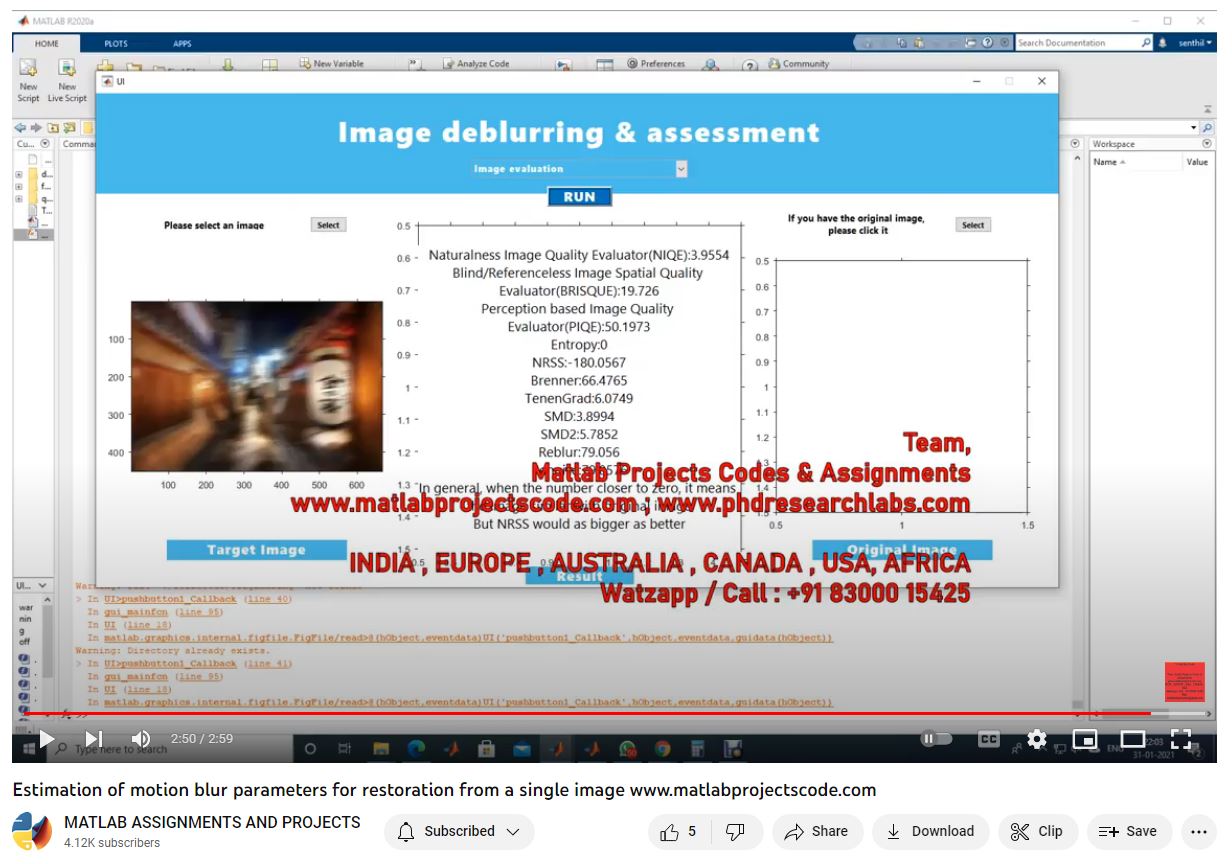Expand the 'q...' folder tree node
This screenshot has width=1232, height=864.
18,199
